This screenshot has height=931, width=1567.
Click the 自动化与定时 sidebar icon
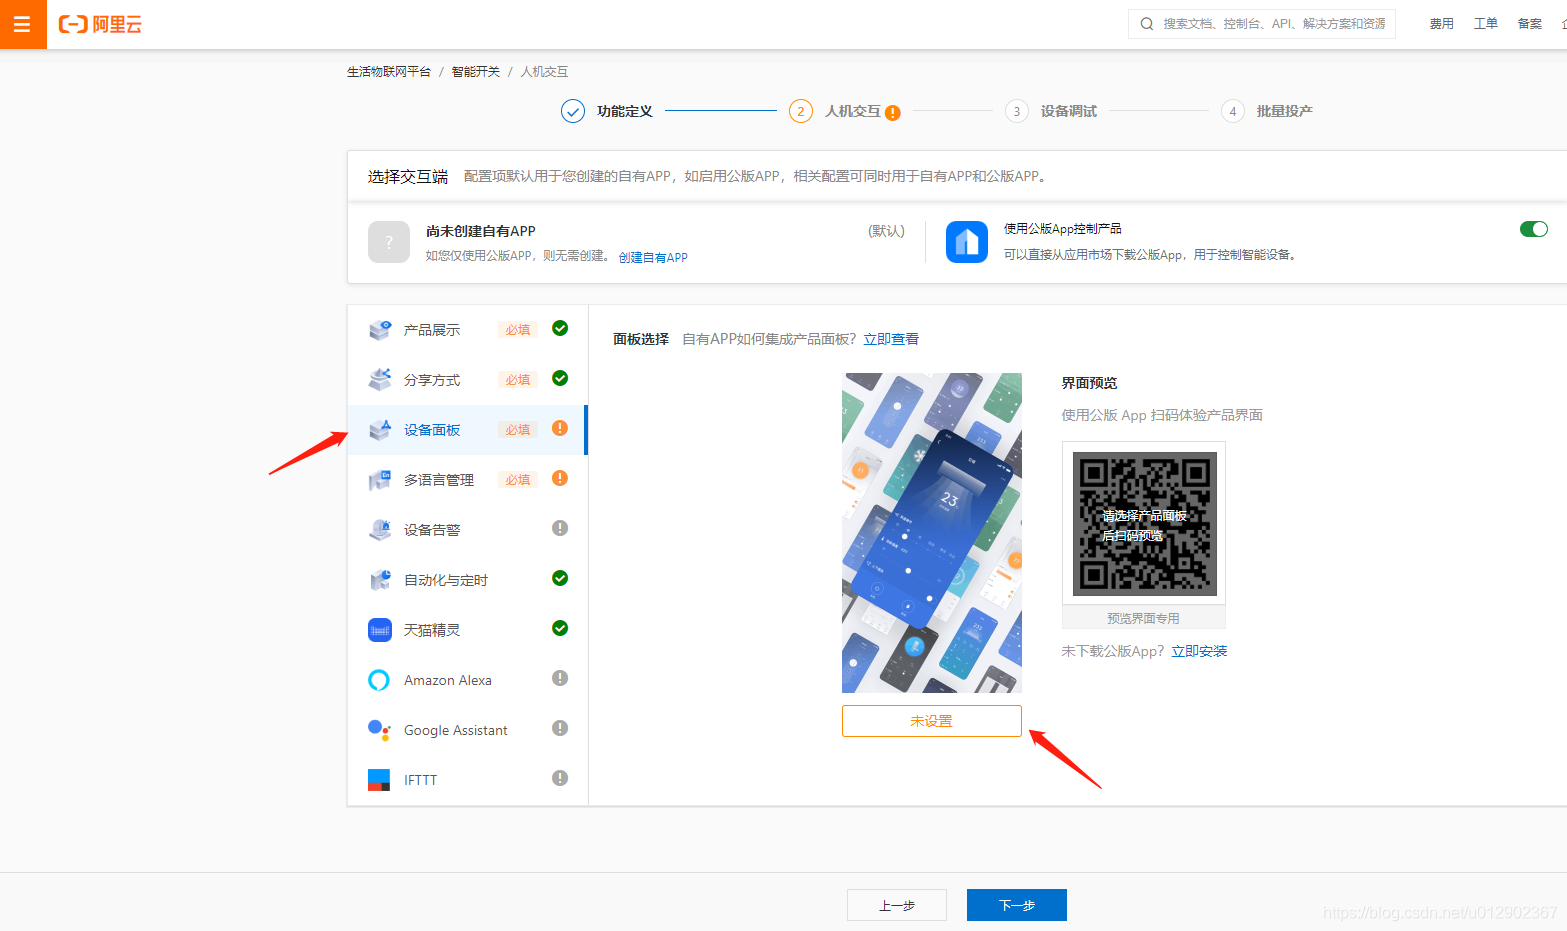click(x=380, y=580)
